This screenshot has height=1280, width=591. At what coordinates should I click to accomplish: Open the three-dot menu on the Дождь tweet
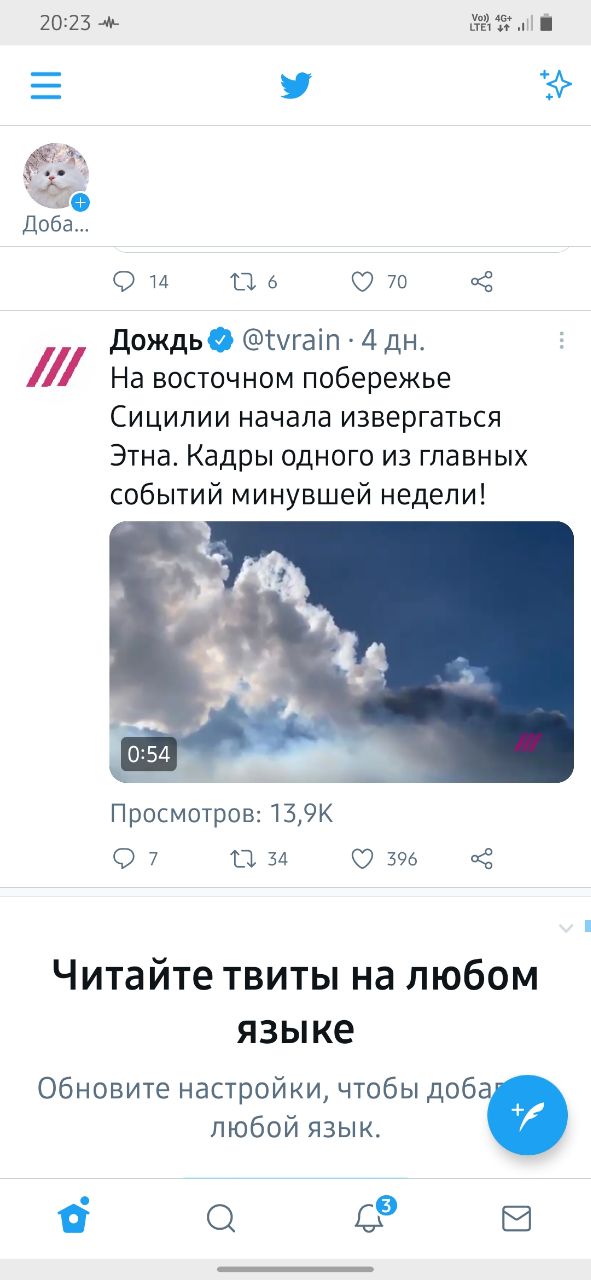point(561,341)
